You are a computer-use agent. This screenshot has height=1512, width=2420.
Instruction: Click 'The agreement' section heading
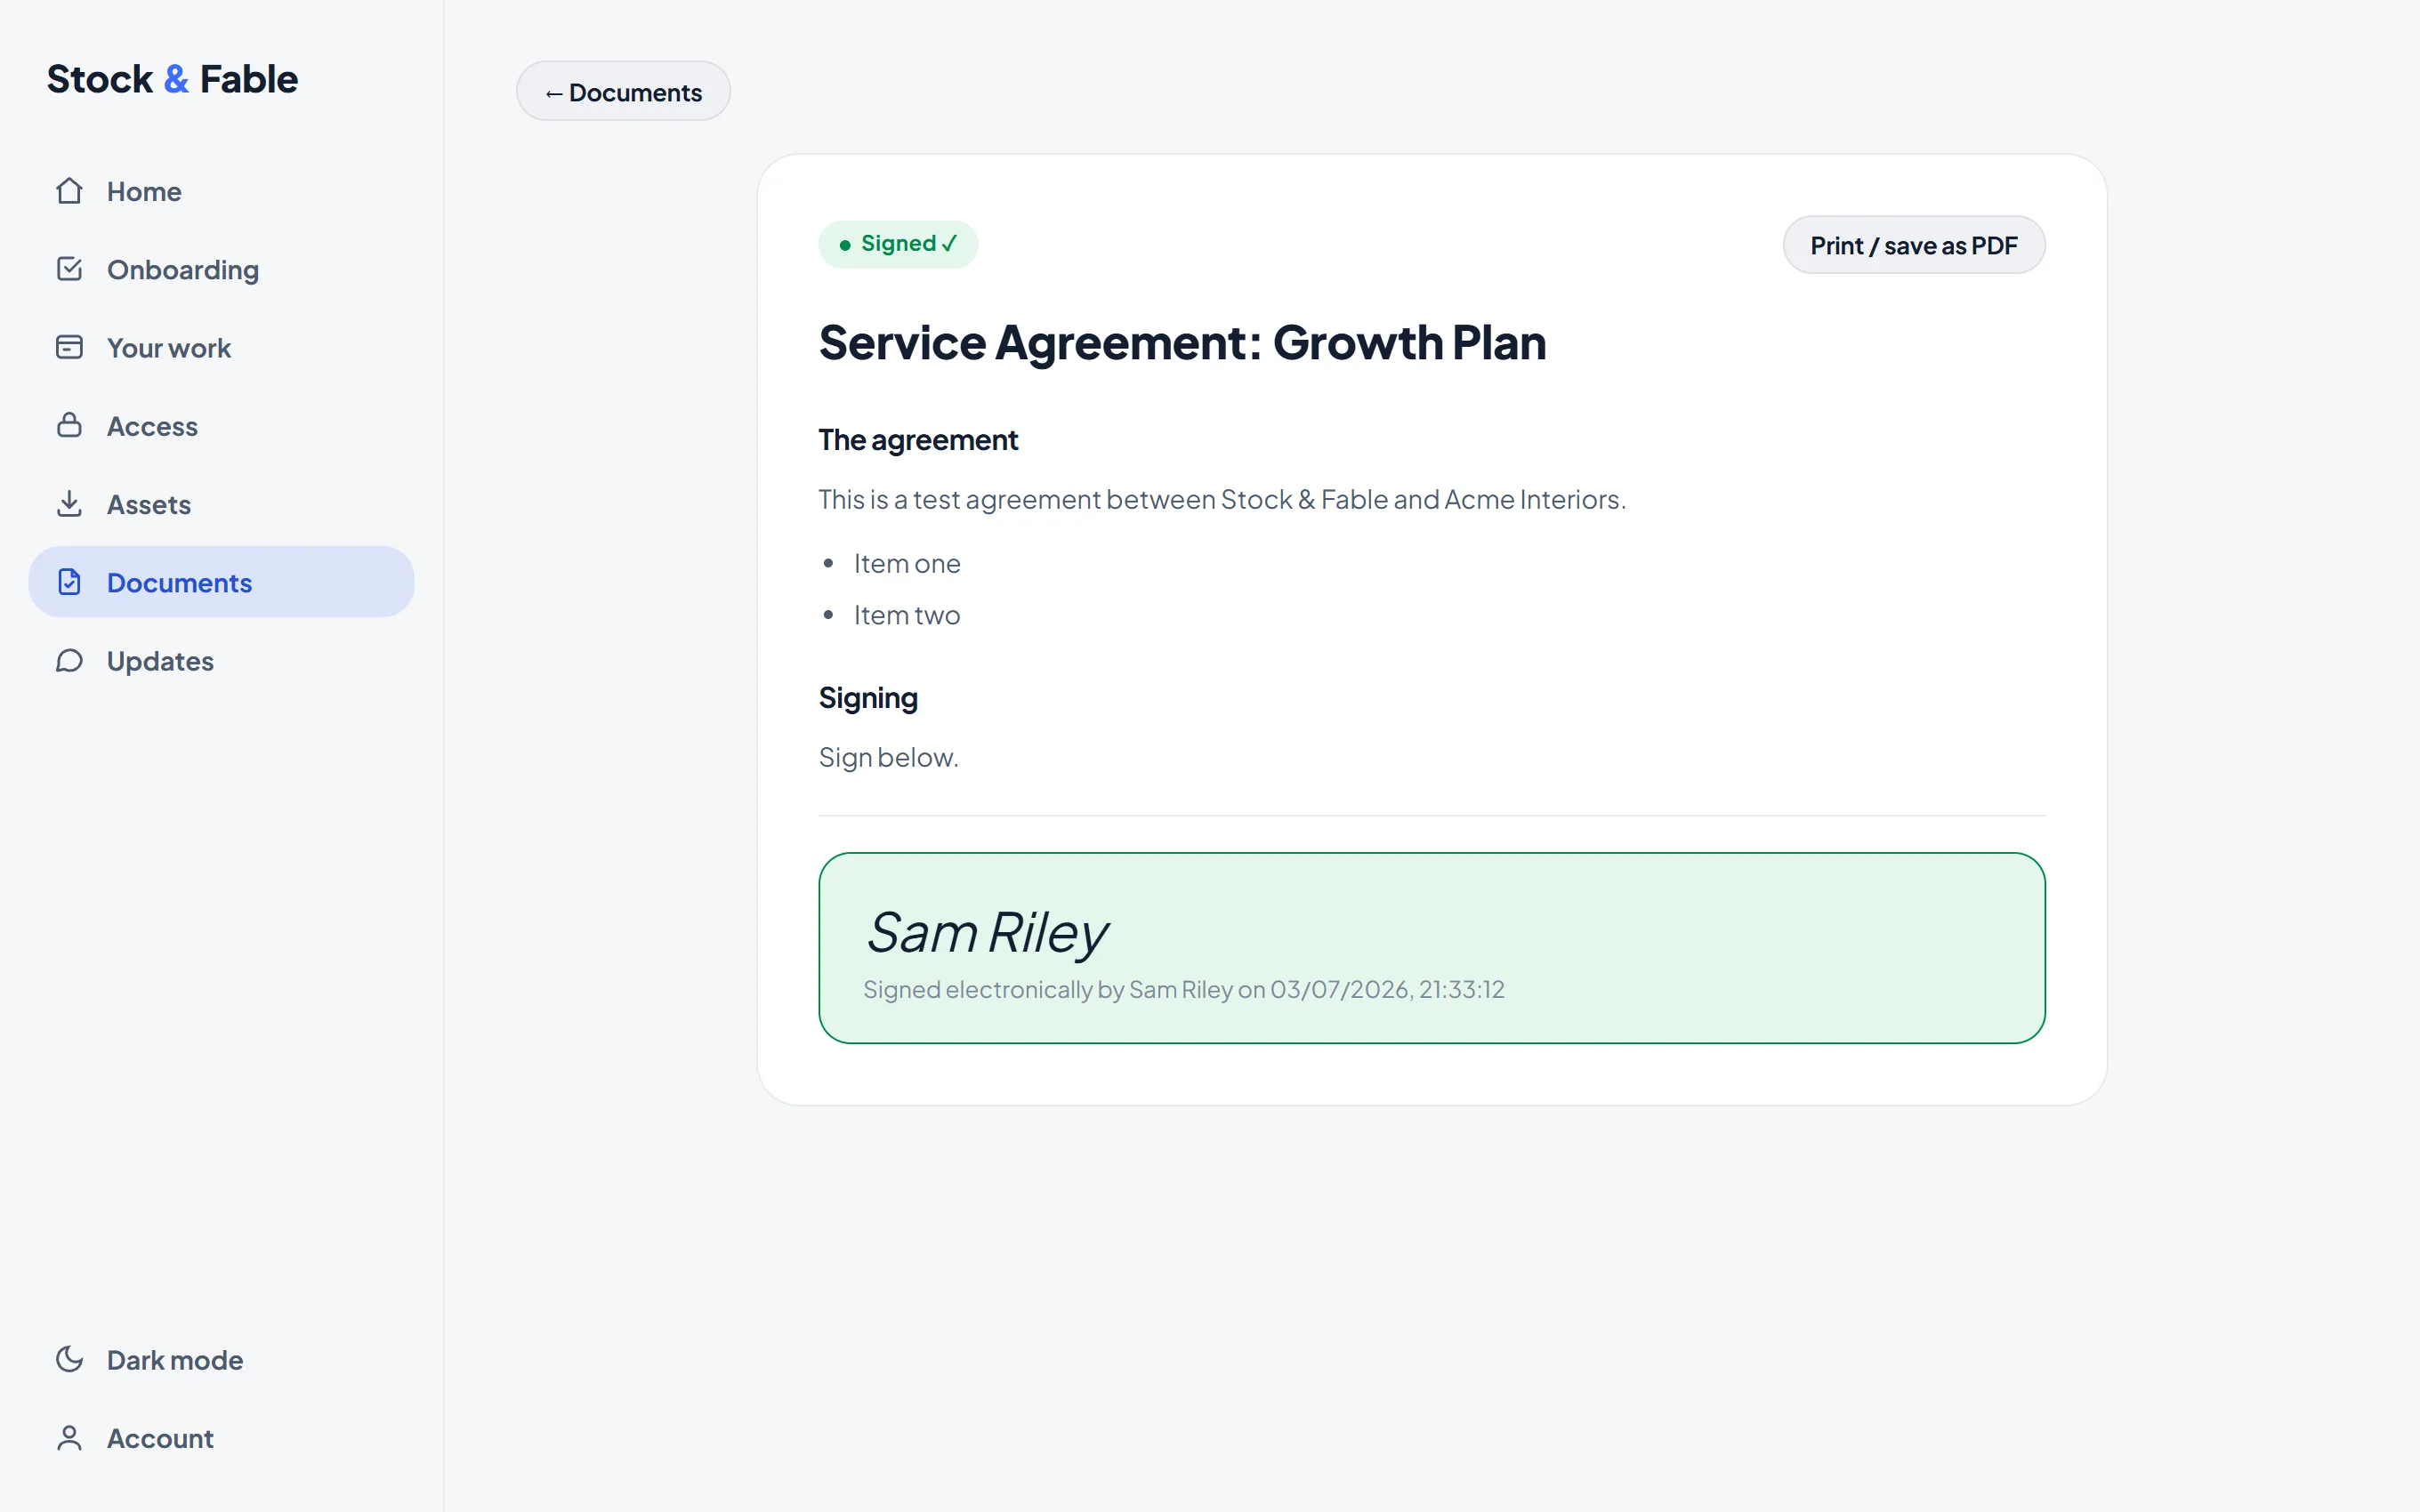tap(918, 440)
